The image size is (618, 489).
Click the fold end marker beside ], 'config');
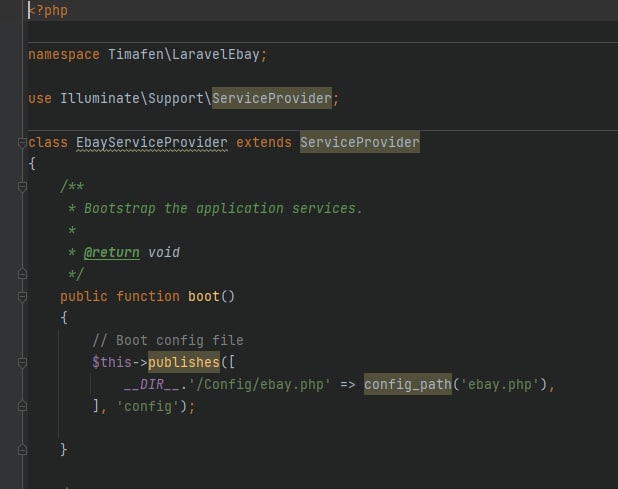point(22,406)
